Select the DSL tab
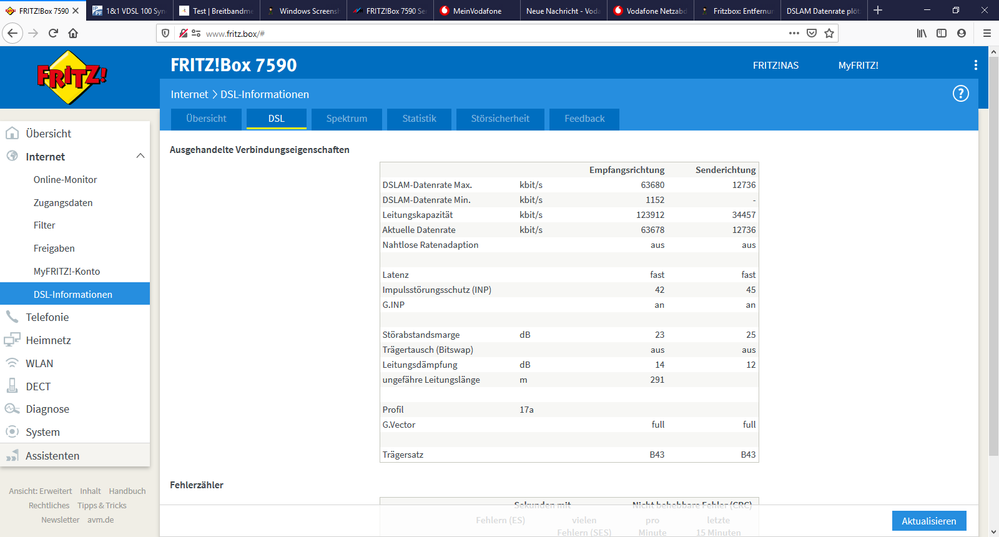 [277, 118]
